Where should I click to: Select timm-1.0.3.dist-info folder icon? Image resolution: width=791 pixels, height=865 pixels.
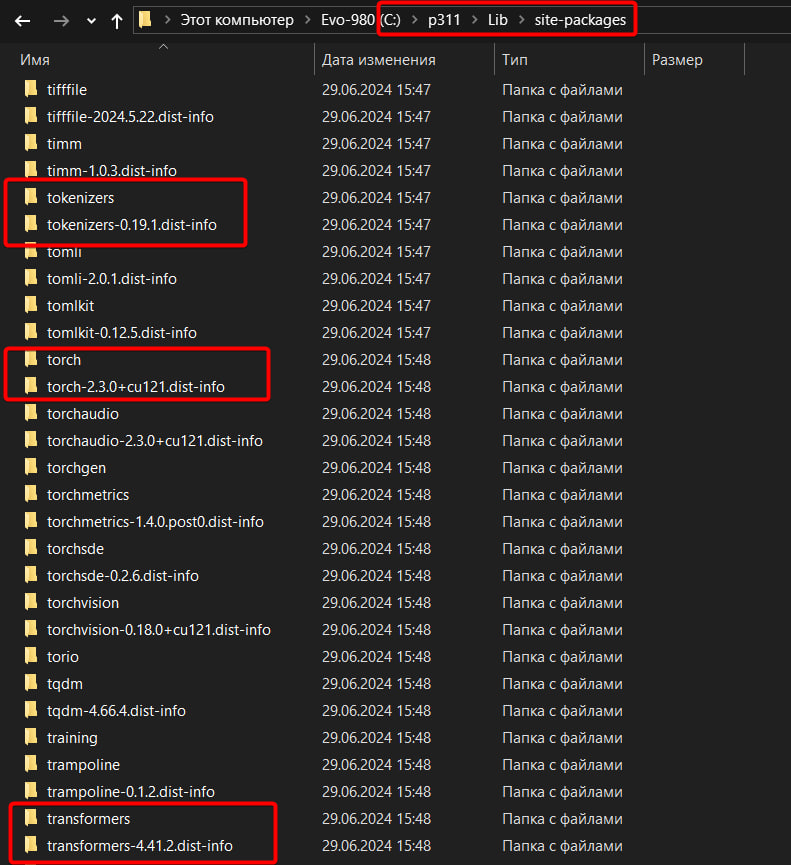31,170
